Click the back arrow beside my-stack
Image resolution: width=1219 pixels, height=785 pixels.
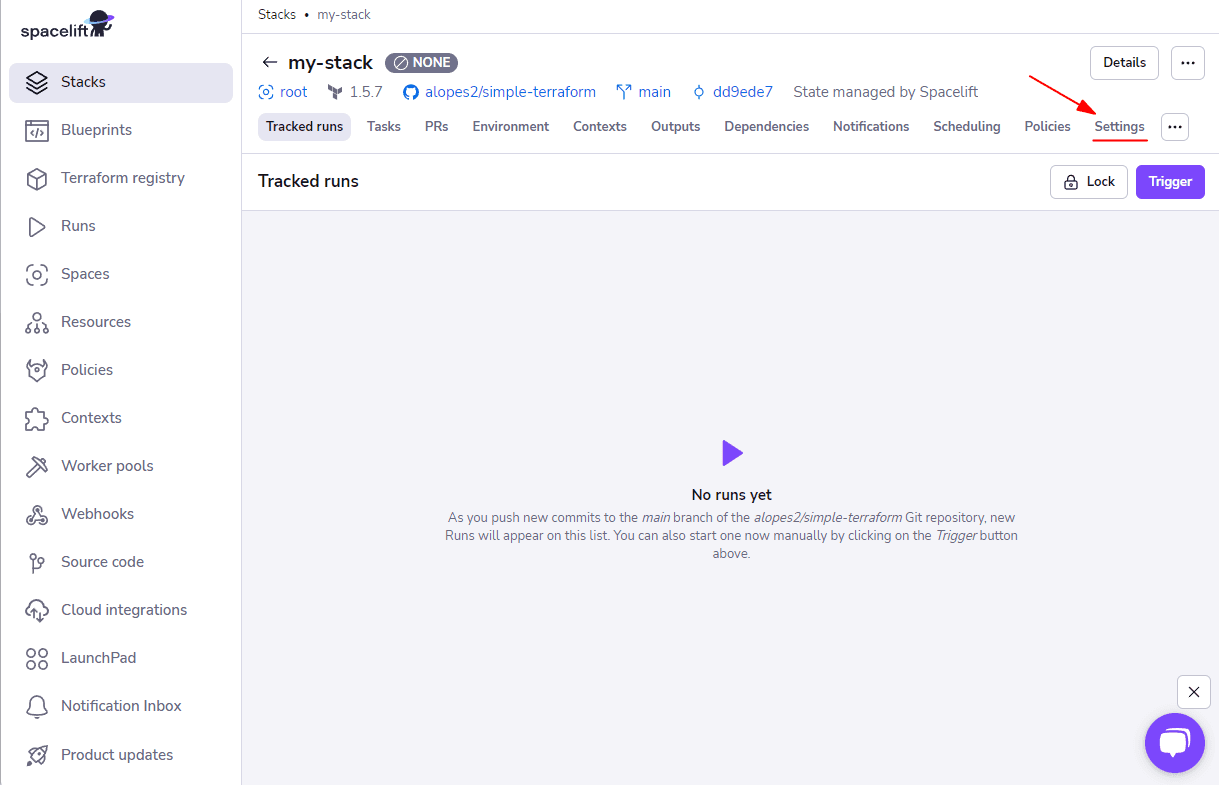(x=269, y=62)
